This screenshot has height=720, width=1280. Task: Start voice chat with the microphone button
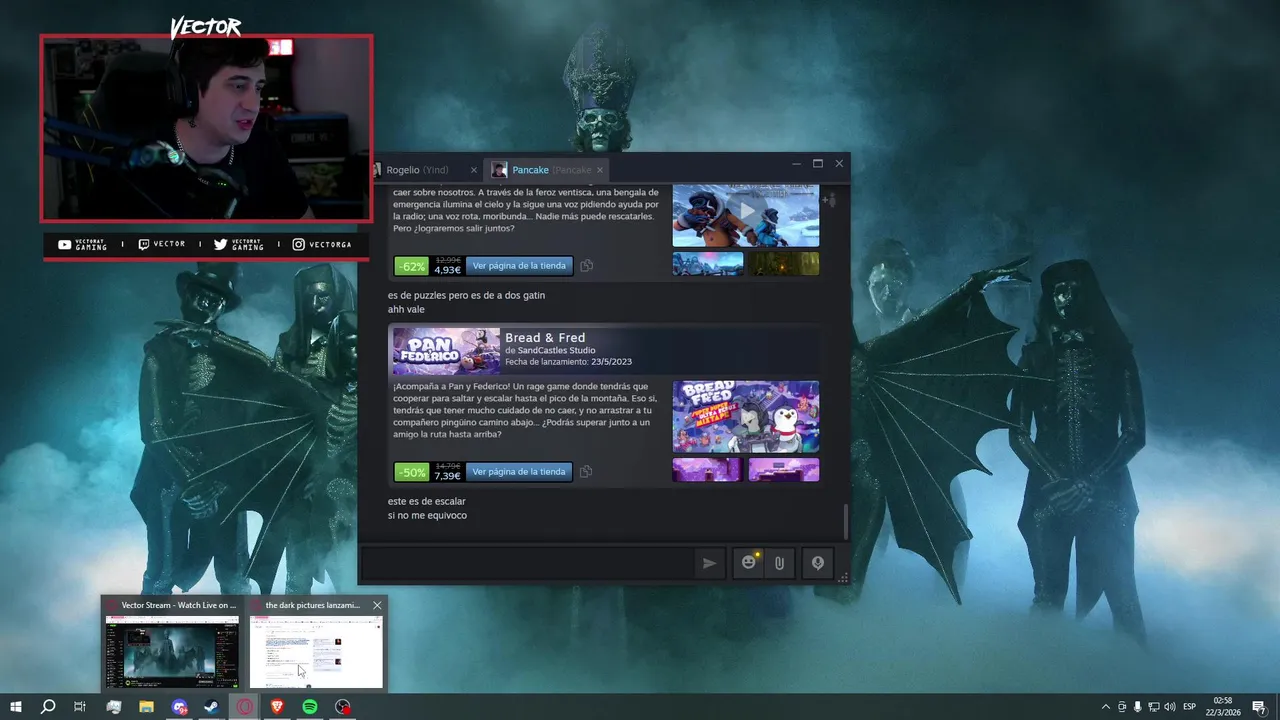pos(818,563)
